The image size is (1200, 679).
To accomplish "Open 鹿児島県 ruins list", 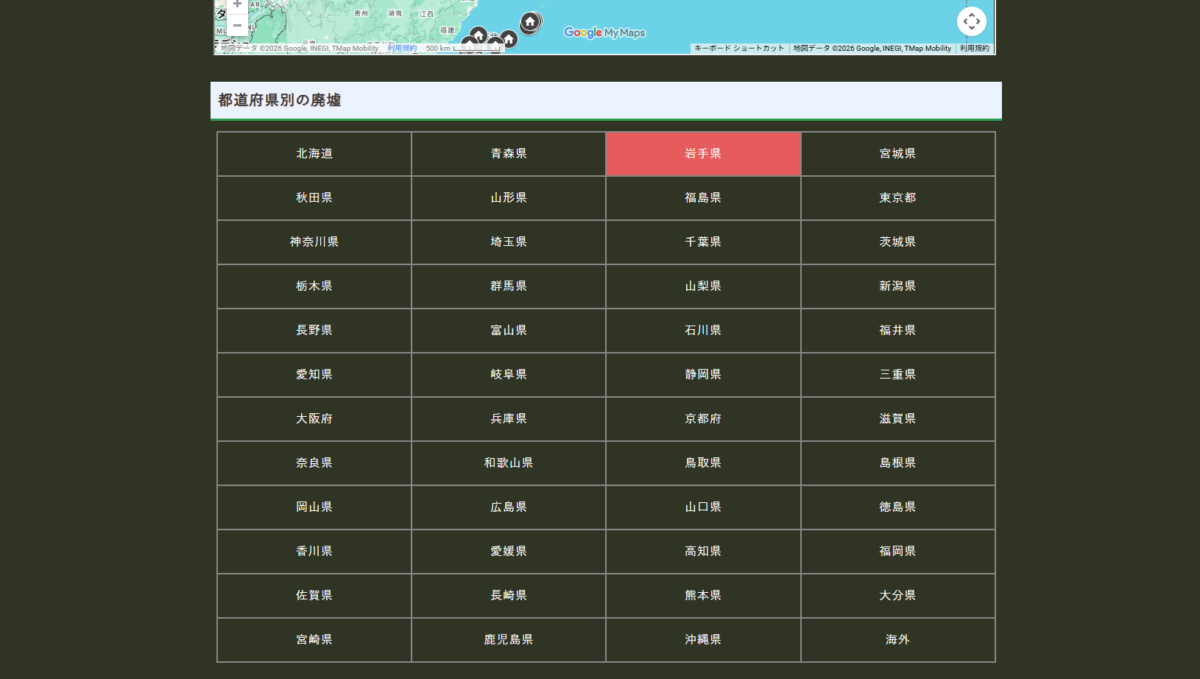I will pos(509,639).
